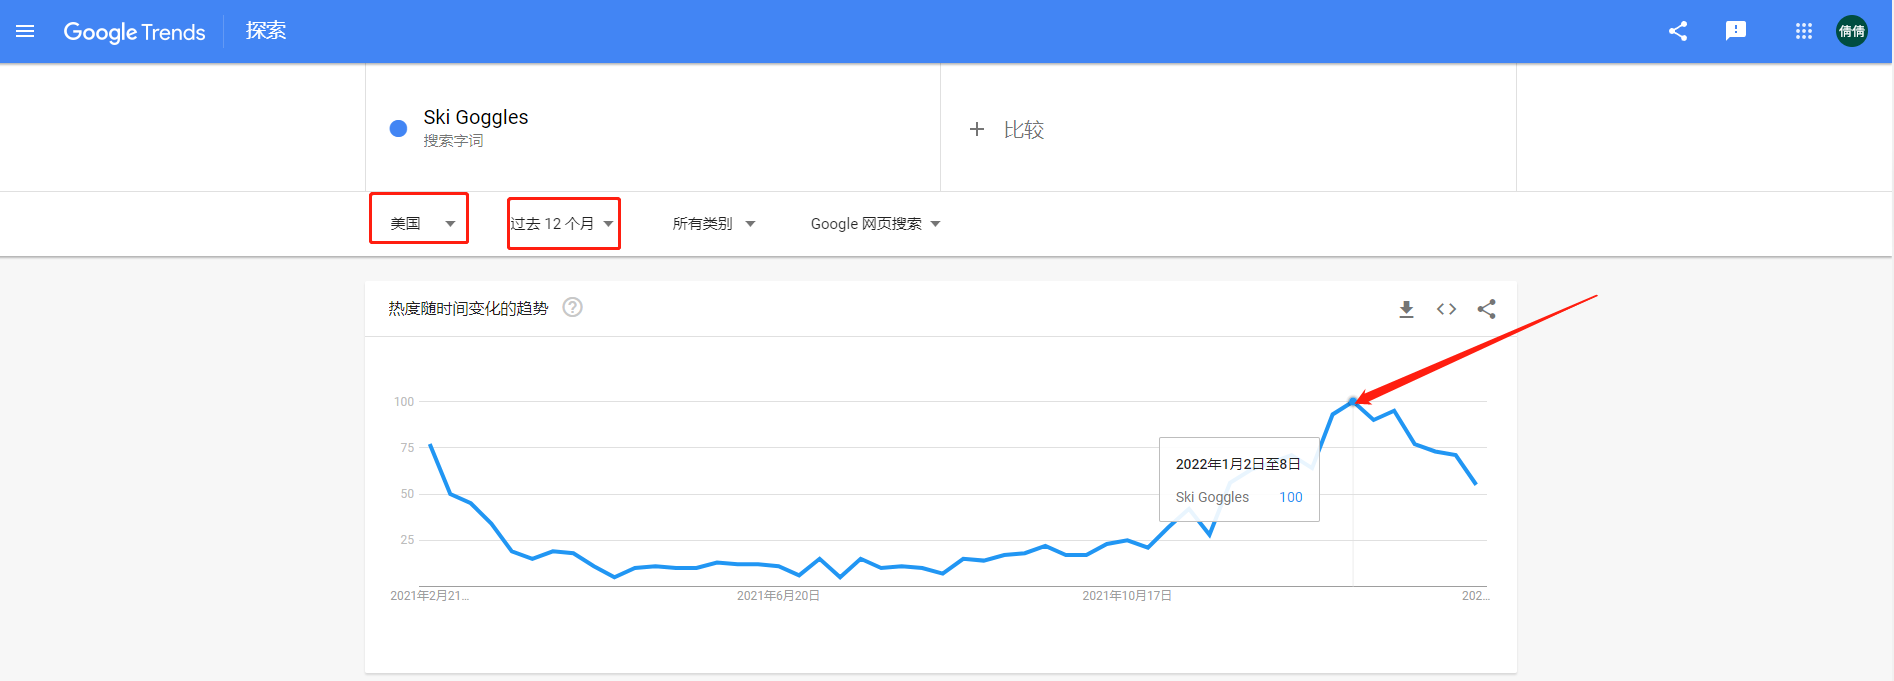Image resolution: width=1894 pixels, height=681 pixels.
Task: Click the blue Ski Goggles color dot
Action: click(x=398, y=128)
